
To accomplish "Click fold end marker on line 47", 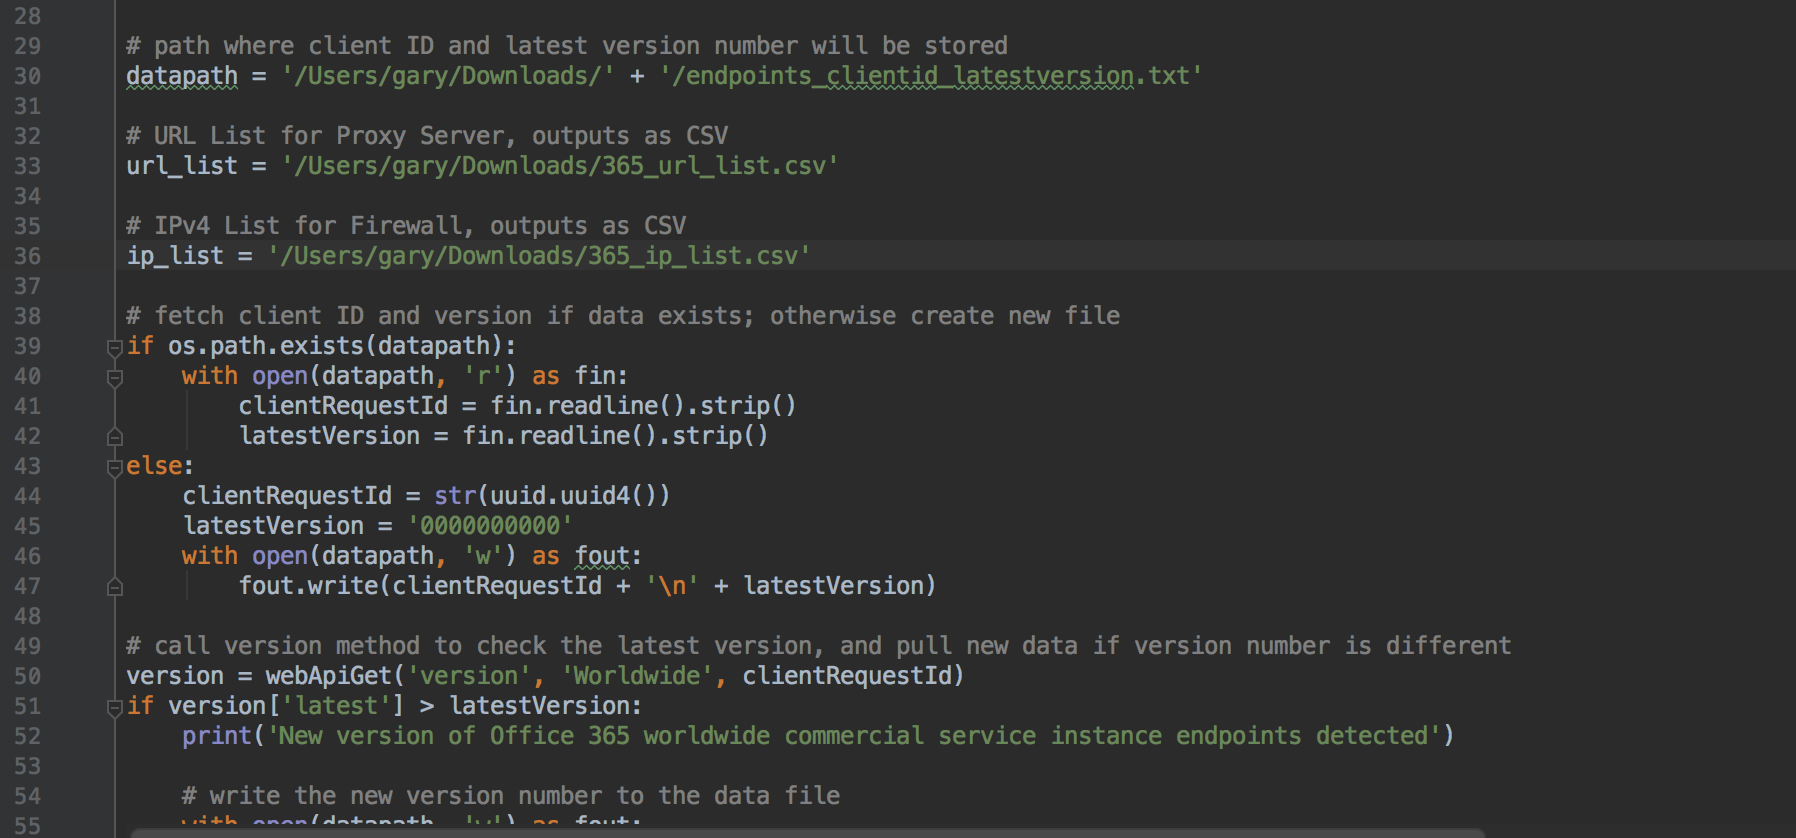I will pos(115,587).
